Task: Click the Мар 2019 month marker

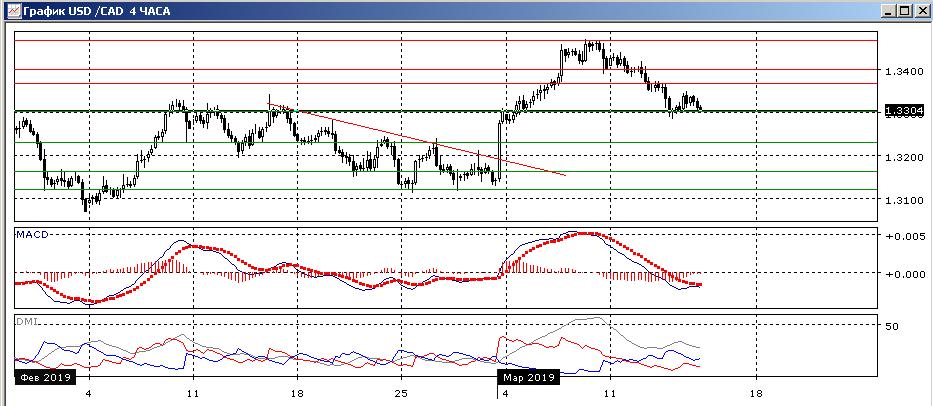Action: point(527,378)
